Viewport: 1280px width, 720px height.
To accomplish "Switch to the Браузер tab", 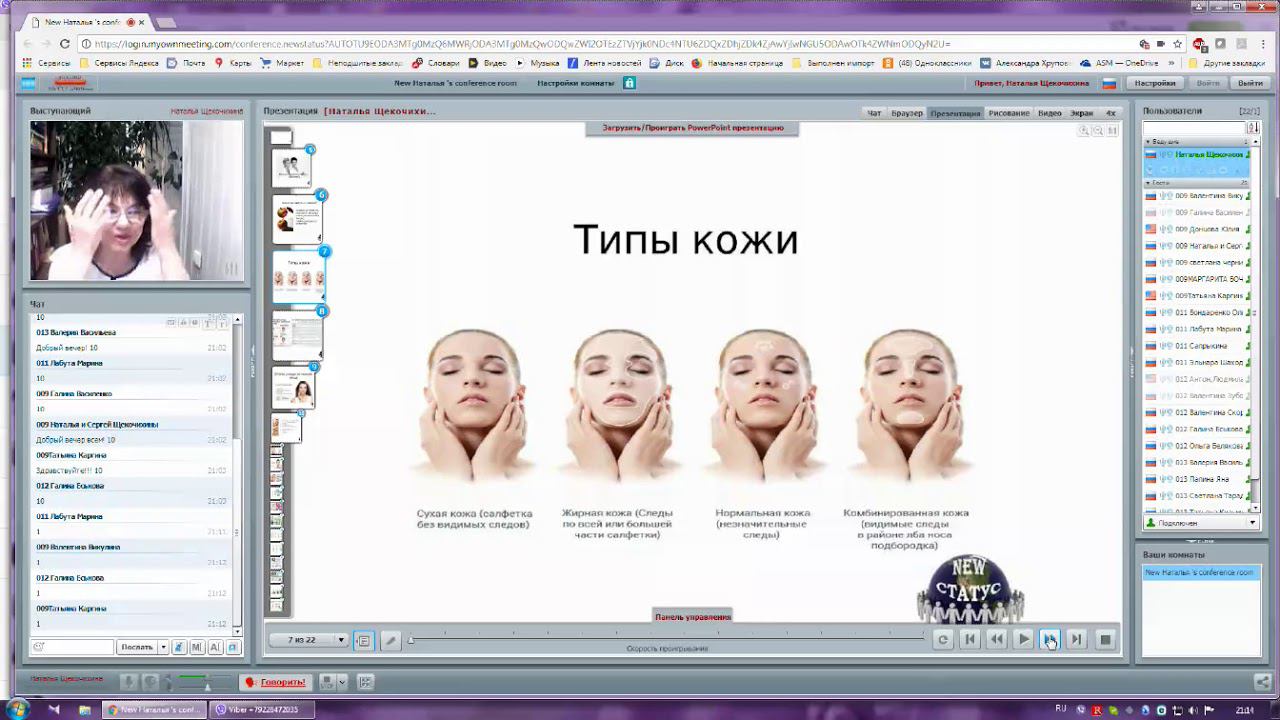I will pos(907,113).
